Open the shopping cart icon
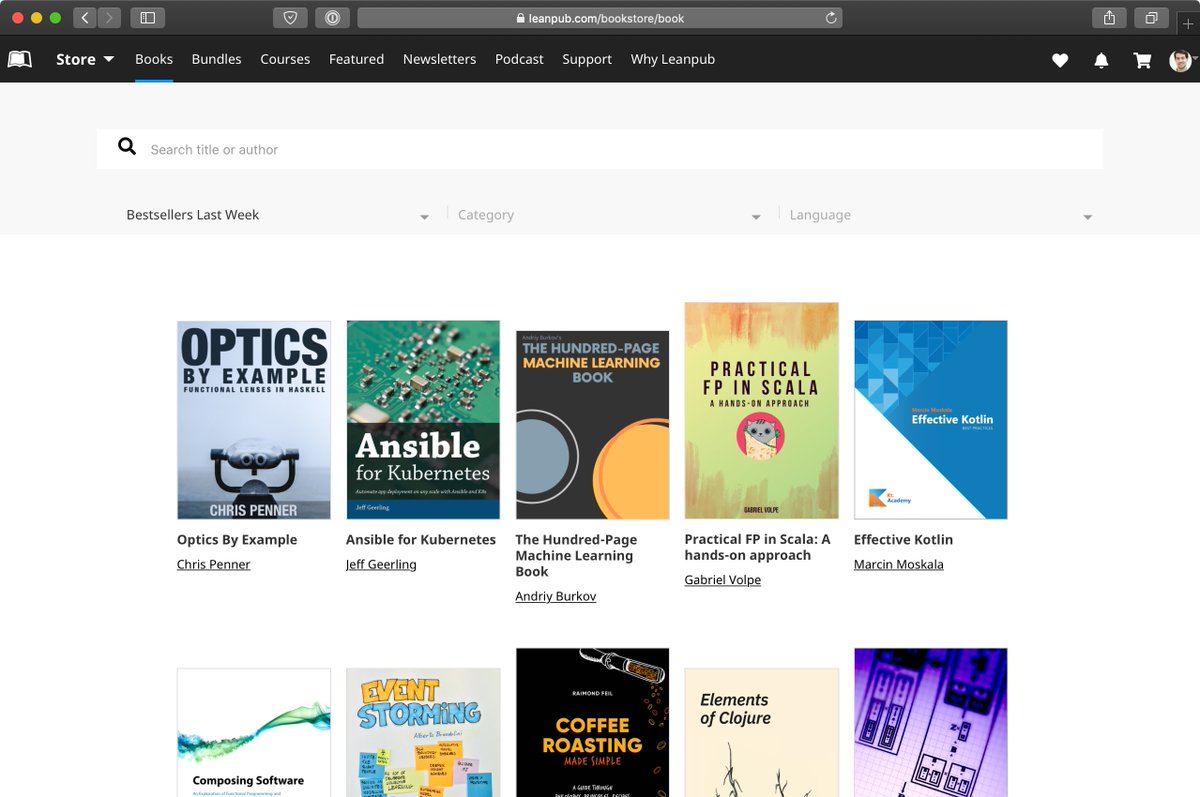The image size is (1200, 797). tap(1142, 60)
